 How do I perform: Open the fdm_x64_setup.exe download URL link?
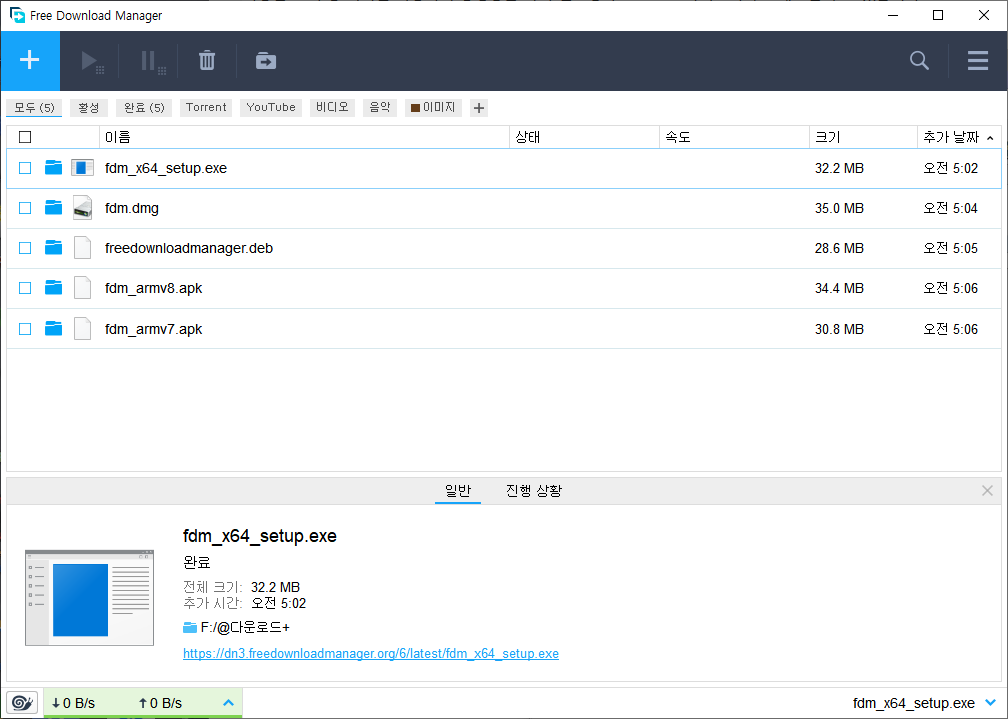[x=371, y=653]
